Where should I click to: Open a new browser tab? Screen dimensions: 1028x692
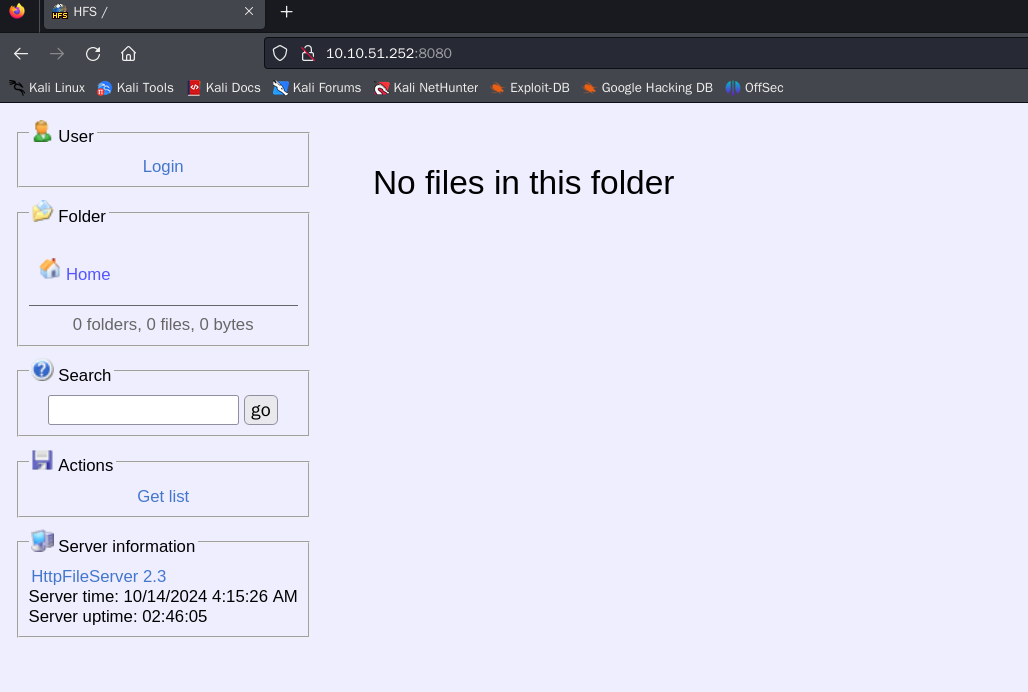(287, 12)
